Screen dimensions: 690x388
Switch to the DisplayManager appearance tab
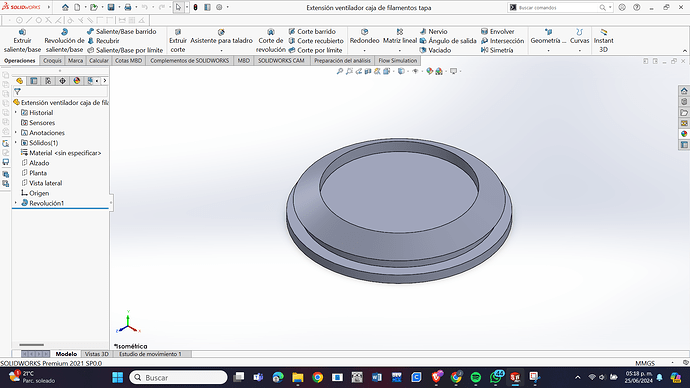77,81
